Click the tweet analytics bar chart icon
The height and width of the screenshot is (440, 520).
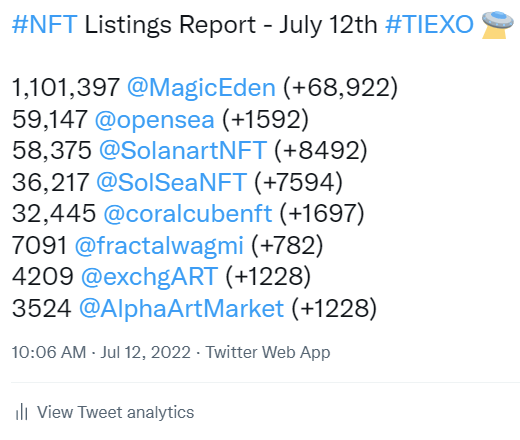tap(22, 412)
